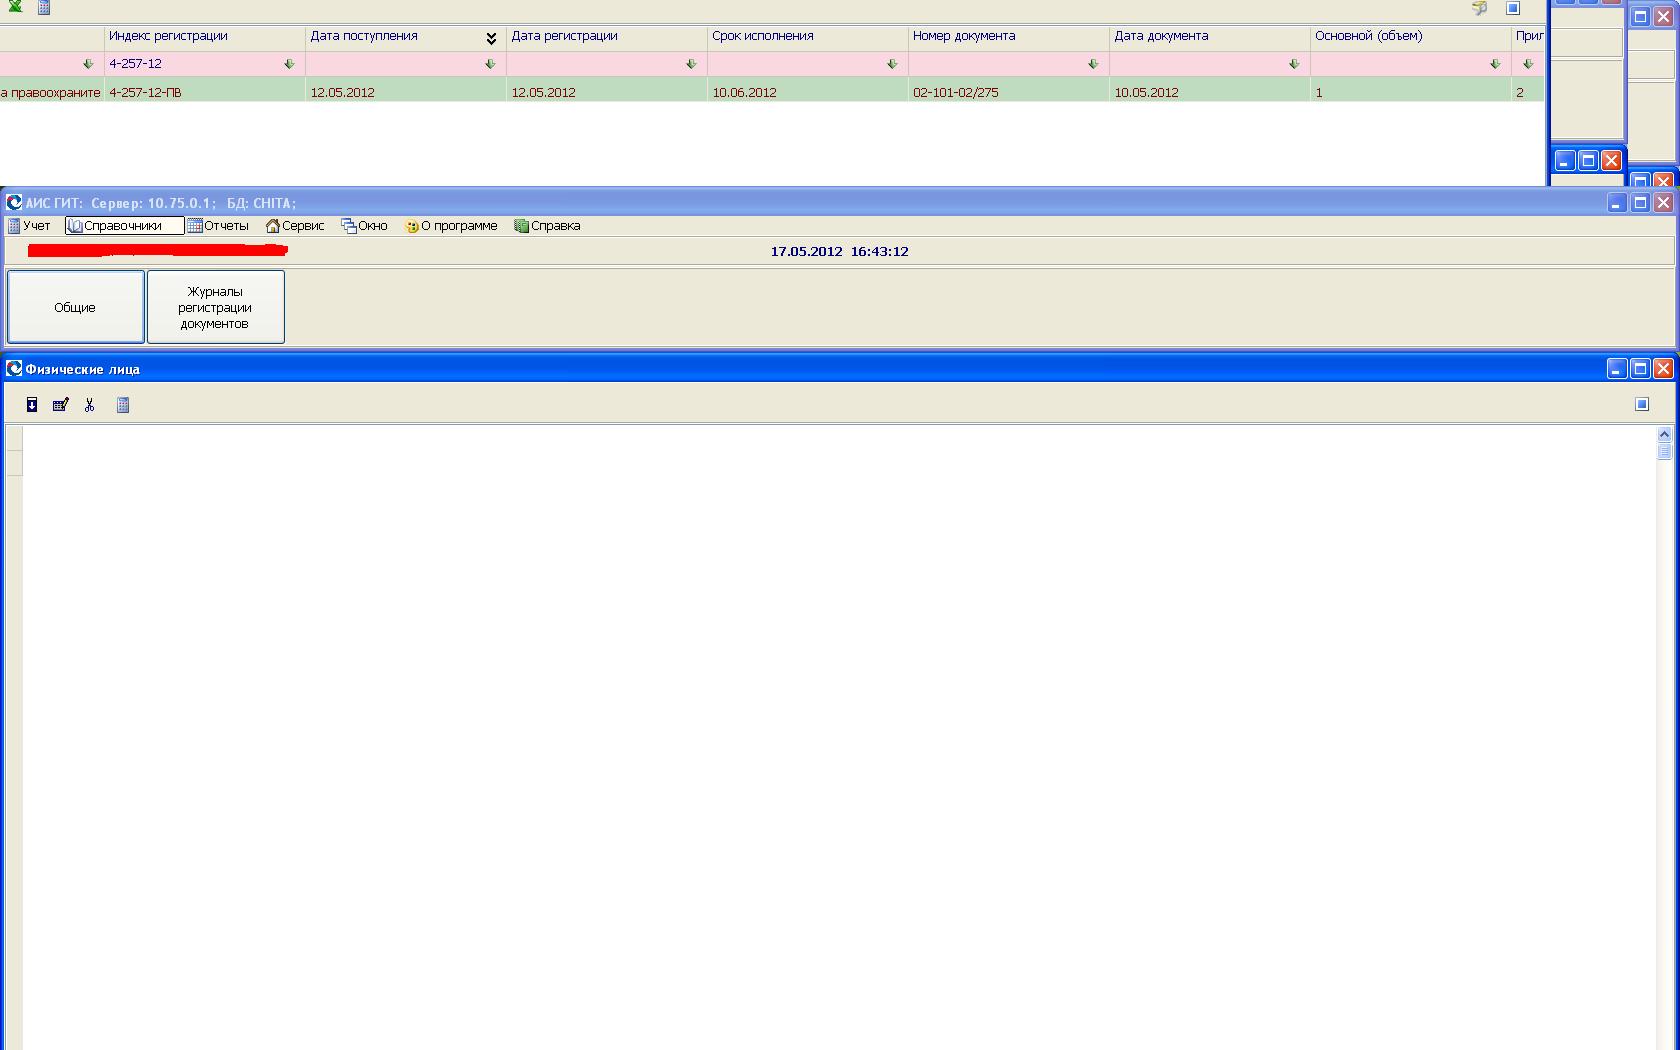The width and height of the screenshot is (1680, 1050).
Task: Open the Сервис menu
Action: coord(295,226)
